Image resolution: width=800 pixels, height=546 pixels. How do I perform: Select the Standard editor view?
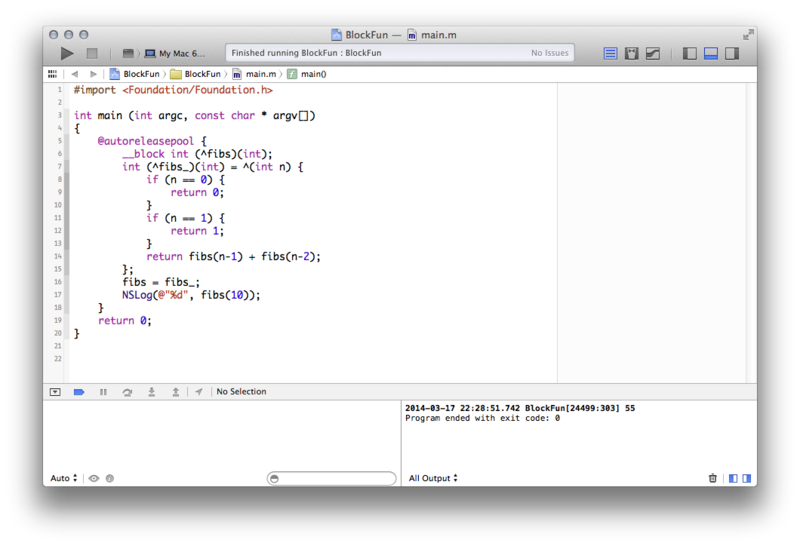pos(610,53)
